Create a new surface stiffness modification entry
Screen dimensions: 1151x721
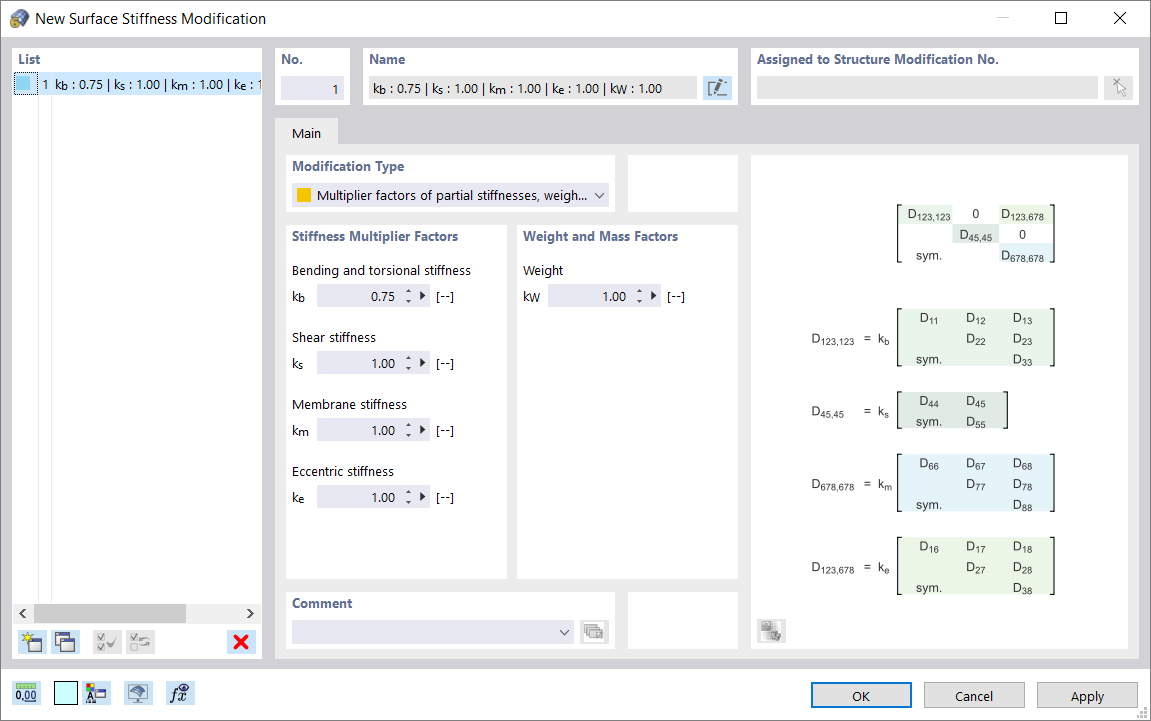31,641
